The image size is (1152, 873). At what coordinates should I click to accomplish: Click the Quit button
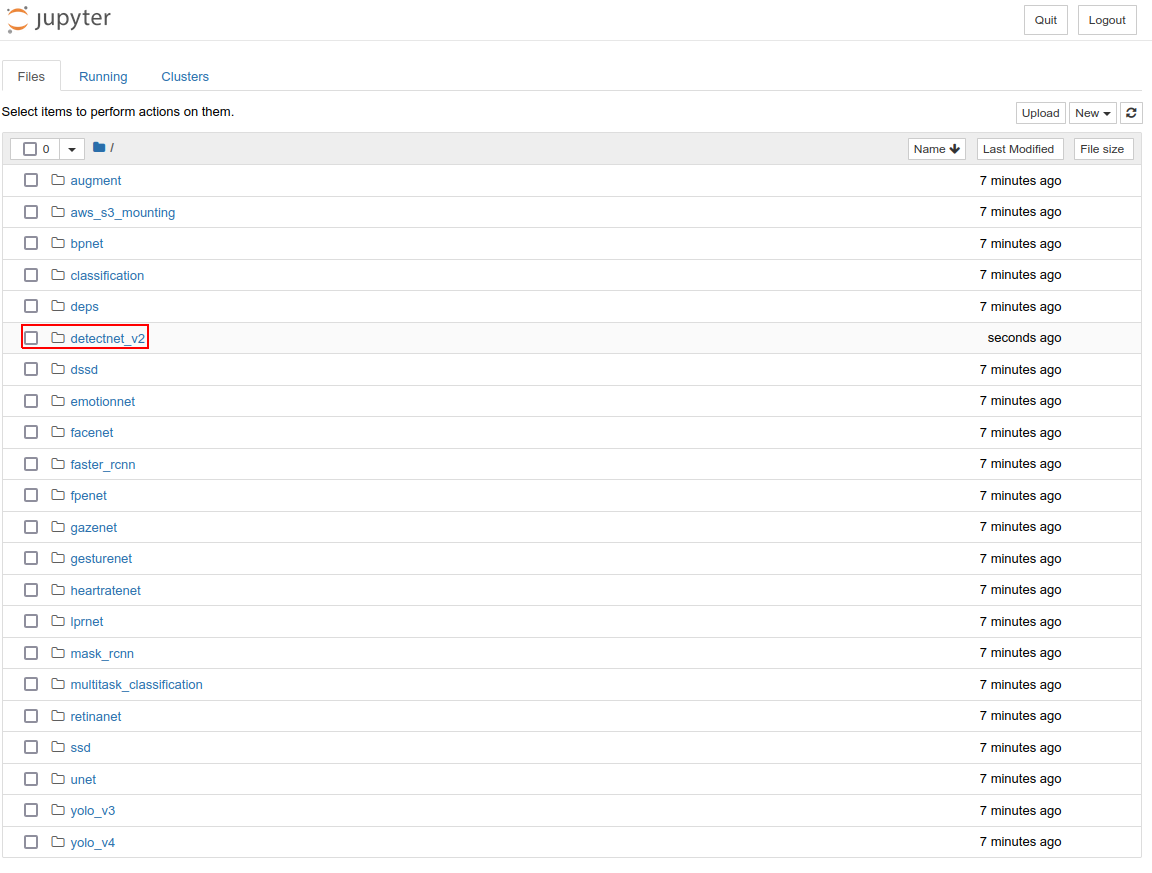coord(1045,20)
